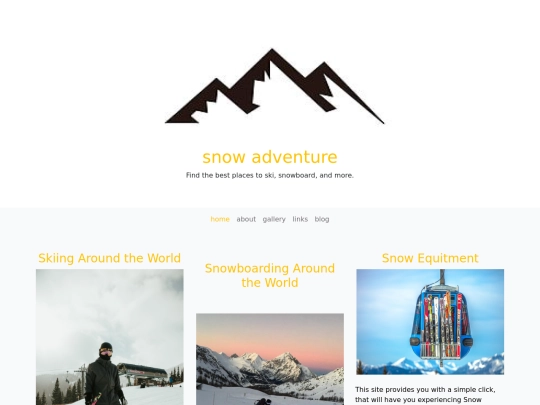540x405 pixels.
Task: Click the paragraph starting This site provides
Action: tap(425, 395)
